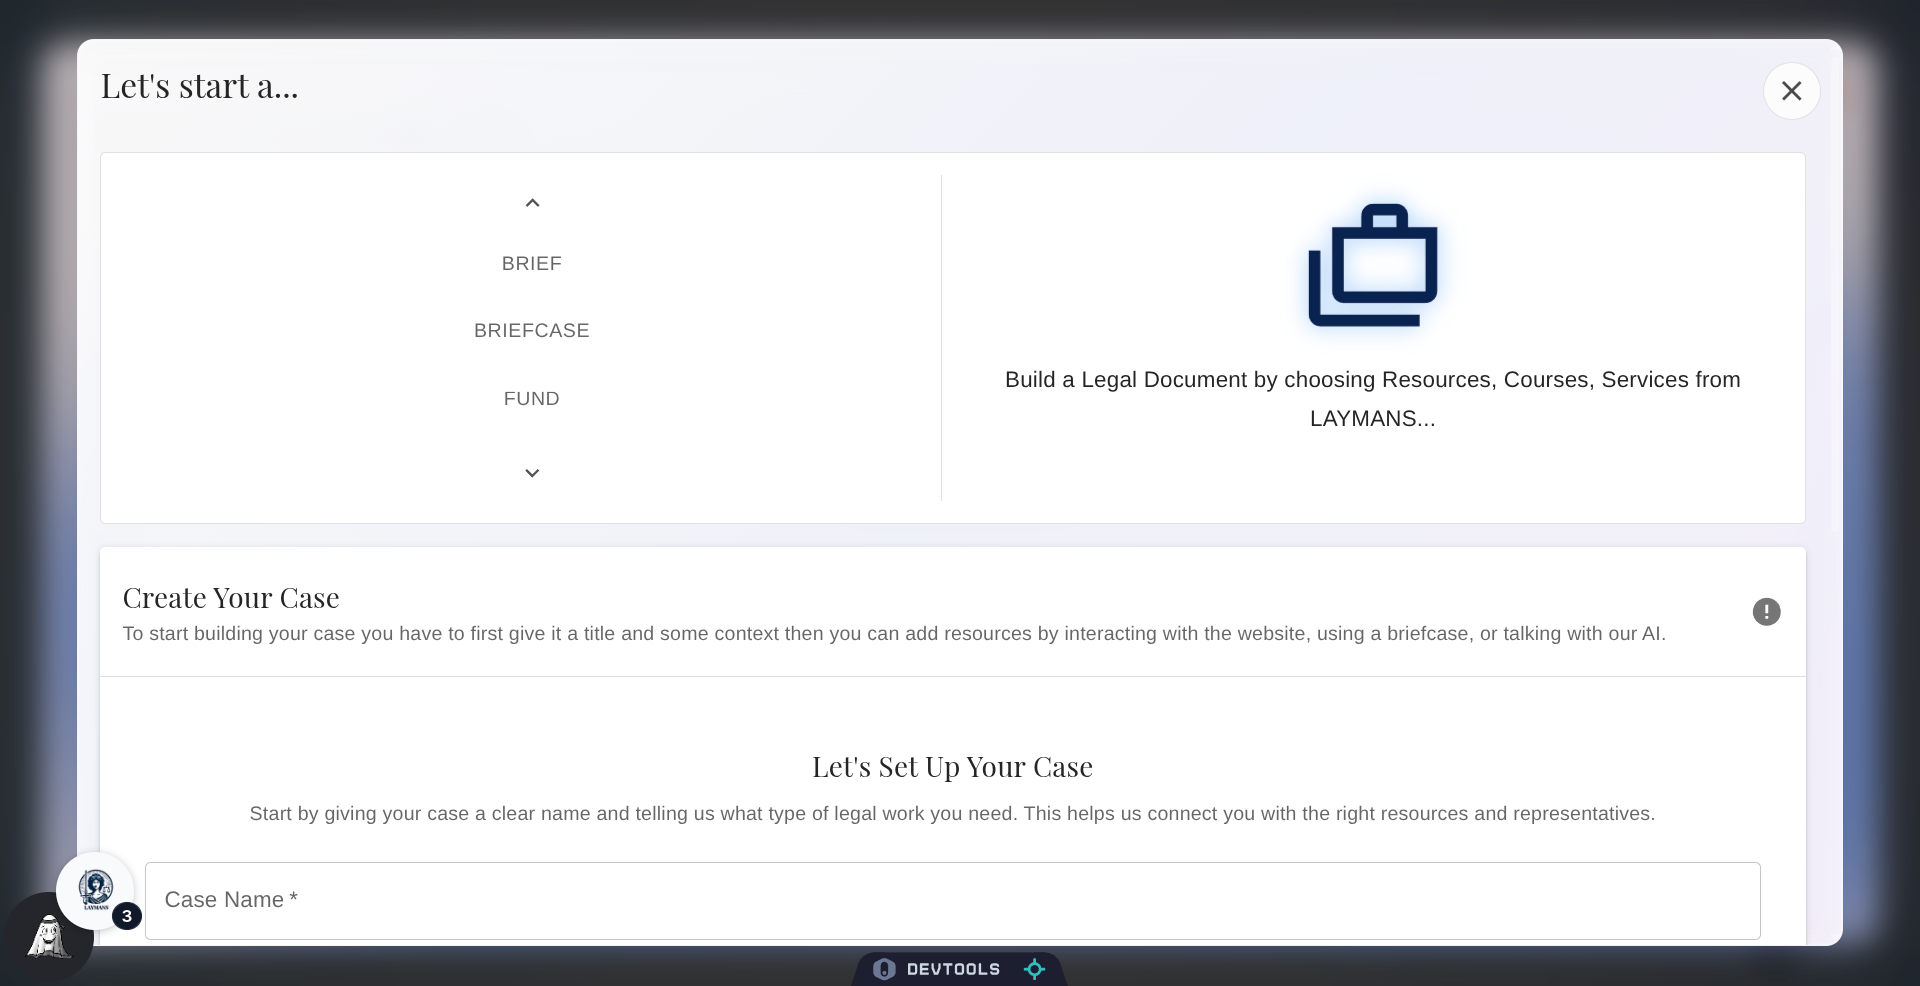
Task: Click the notification badge showing 3
Action: (x=127, y=915)
